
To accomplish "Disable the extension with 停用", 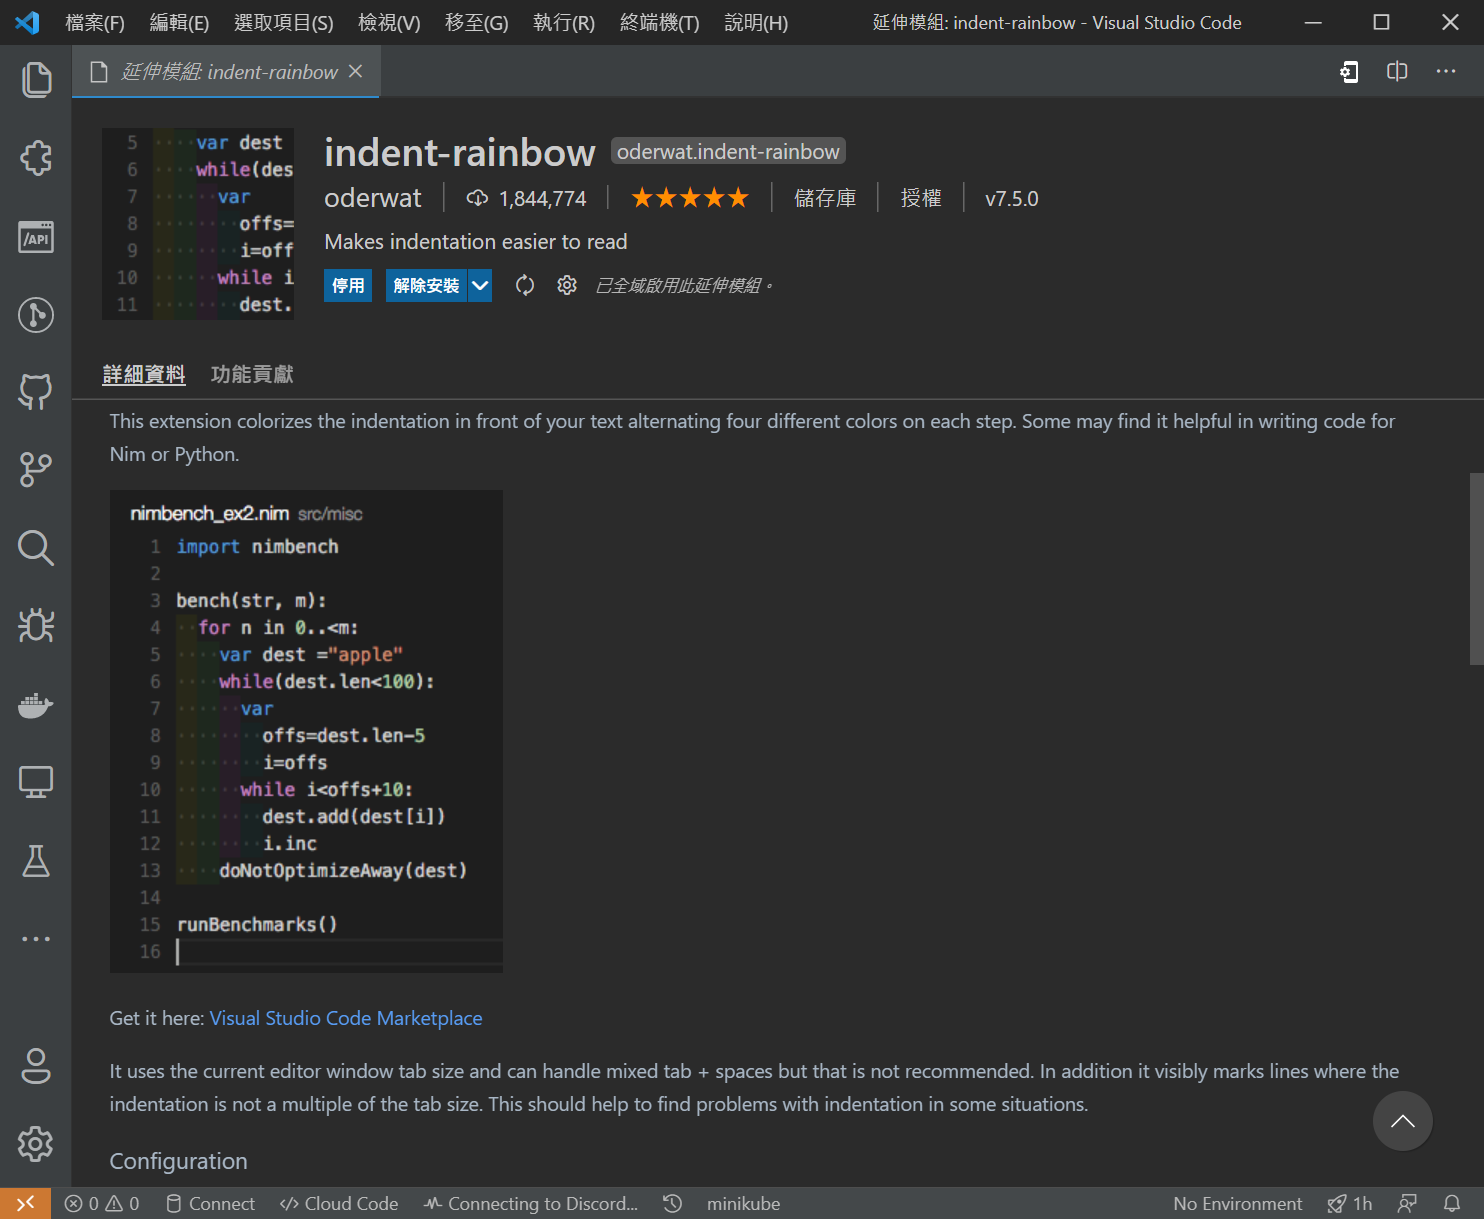I will click(347, 285).
